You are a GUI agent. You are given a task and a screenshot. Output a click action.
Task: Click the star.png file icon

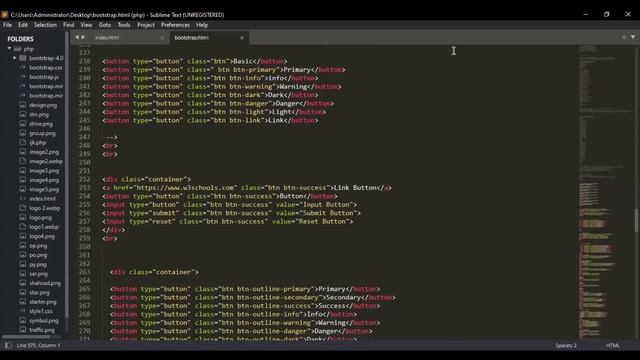click(23, 293)
